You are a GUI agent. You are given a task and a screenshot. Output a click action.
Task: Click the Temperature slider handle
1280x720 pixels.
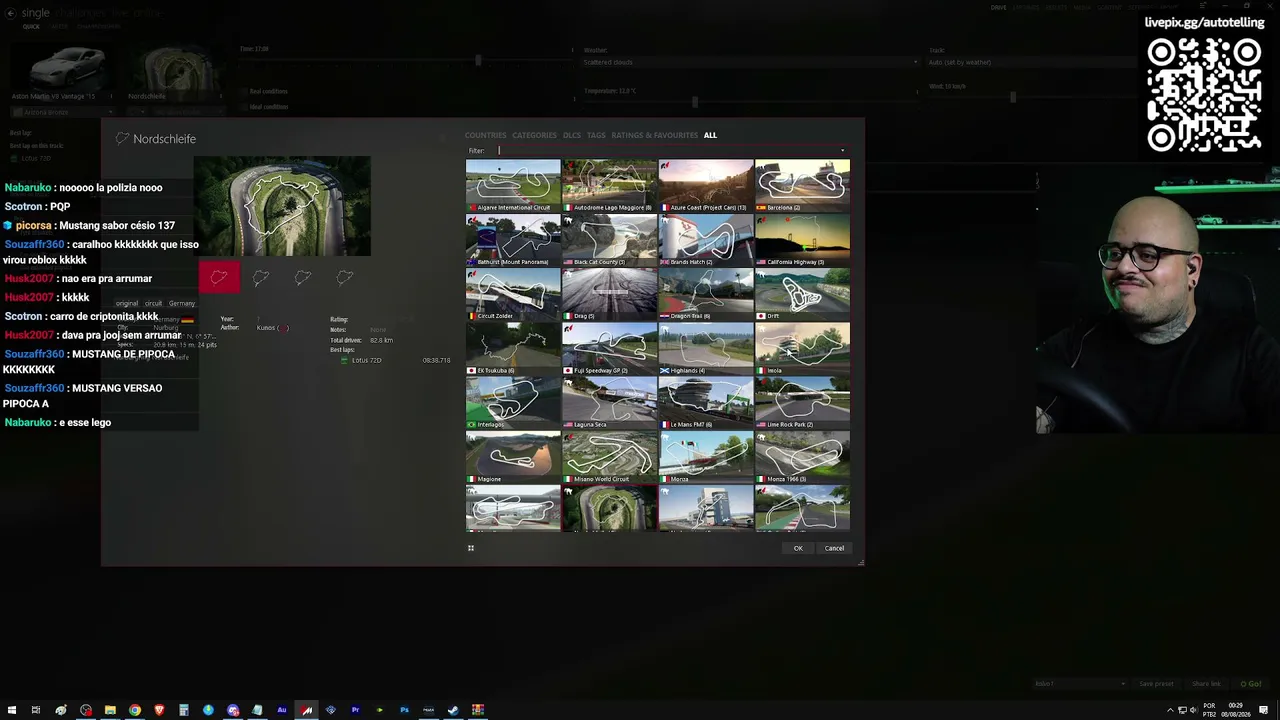point(695,101)
